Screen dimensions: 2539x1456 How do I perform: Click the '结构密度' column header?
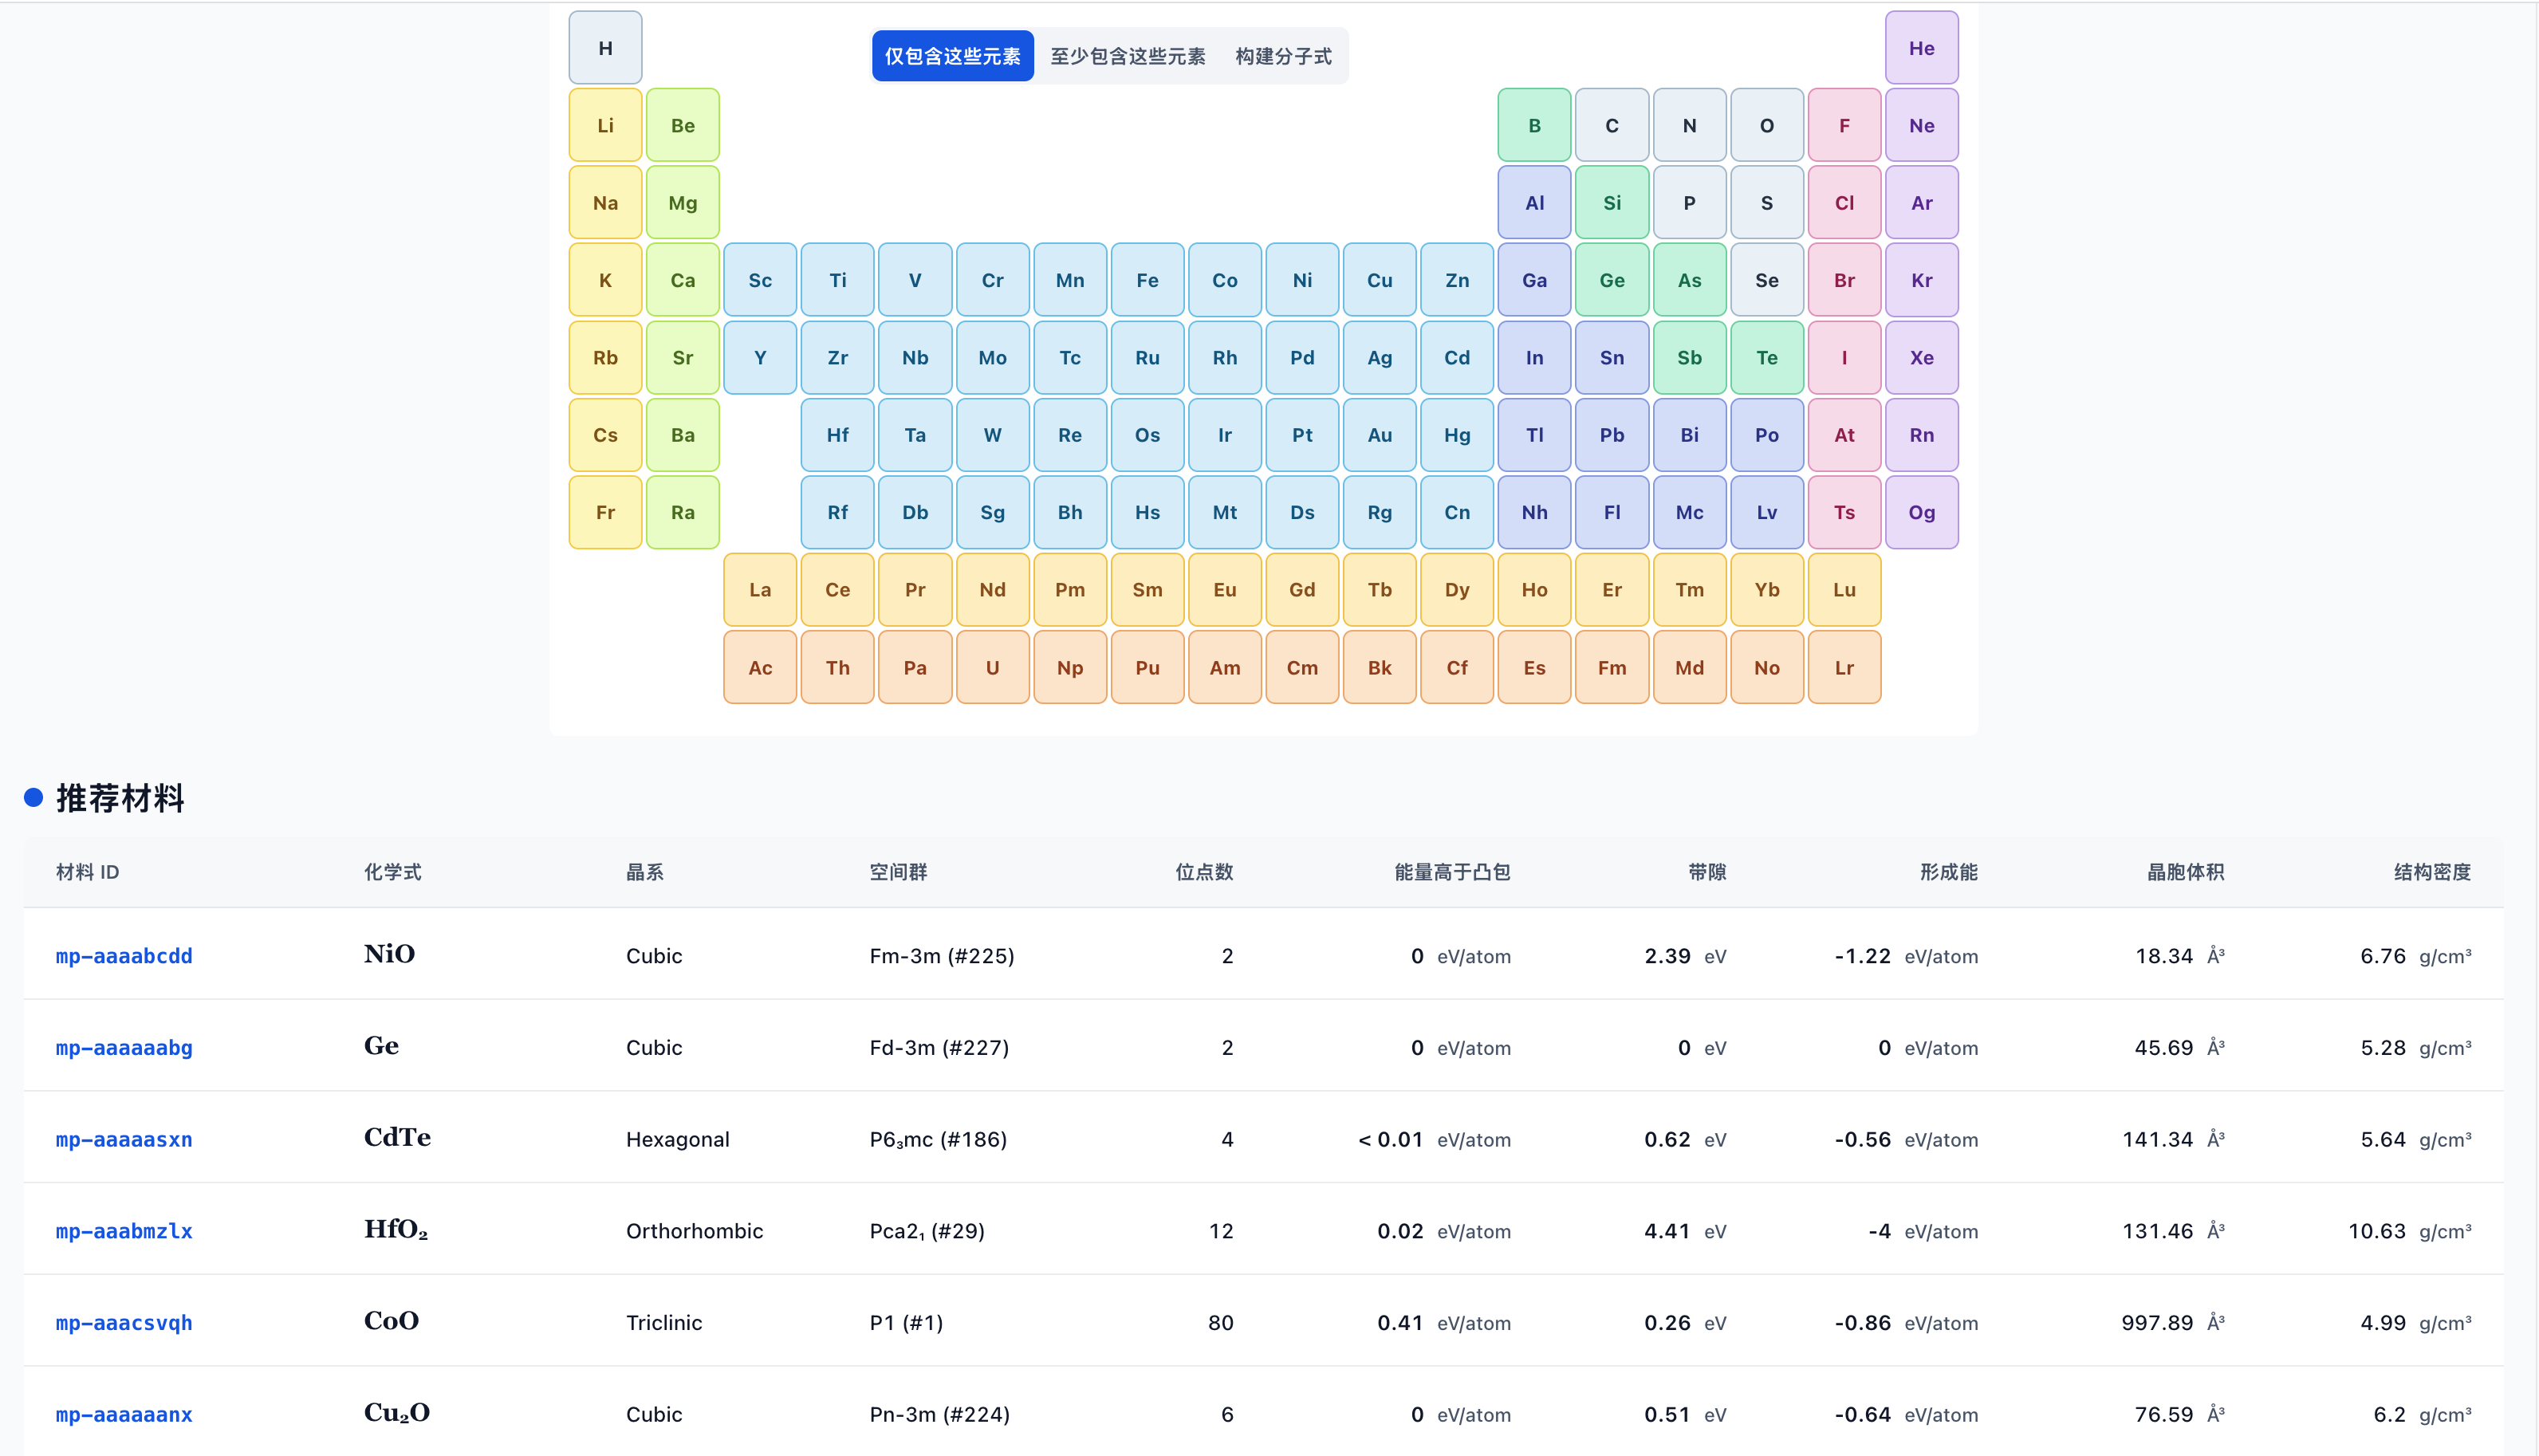point(2432,872)
